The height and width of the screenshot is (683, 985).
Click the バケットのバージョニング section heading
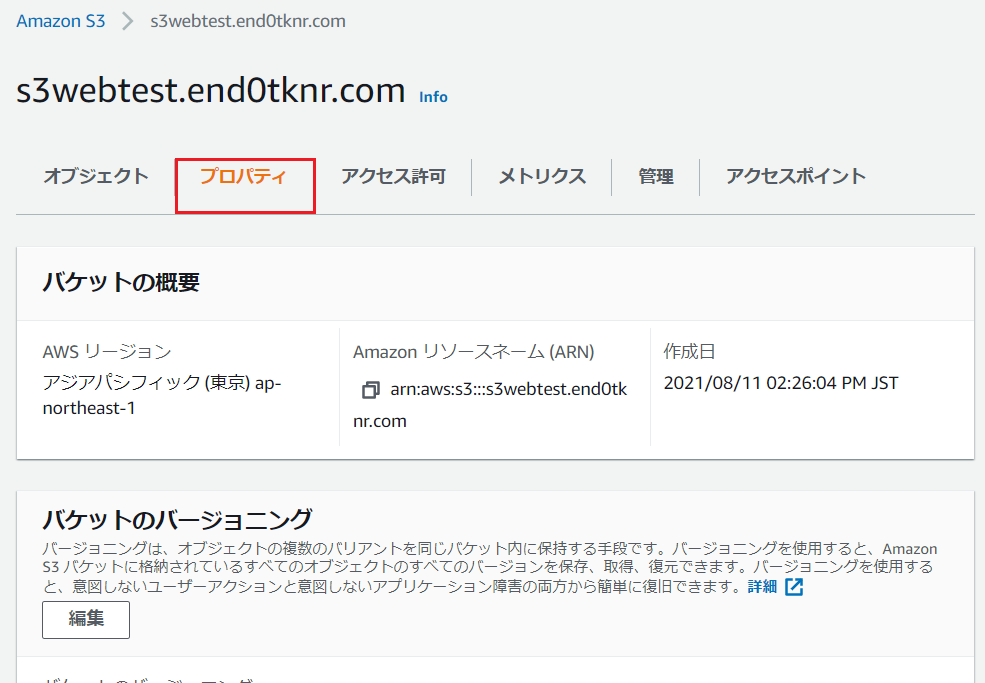tap(177, 520)
